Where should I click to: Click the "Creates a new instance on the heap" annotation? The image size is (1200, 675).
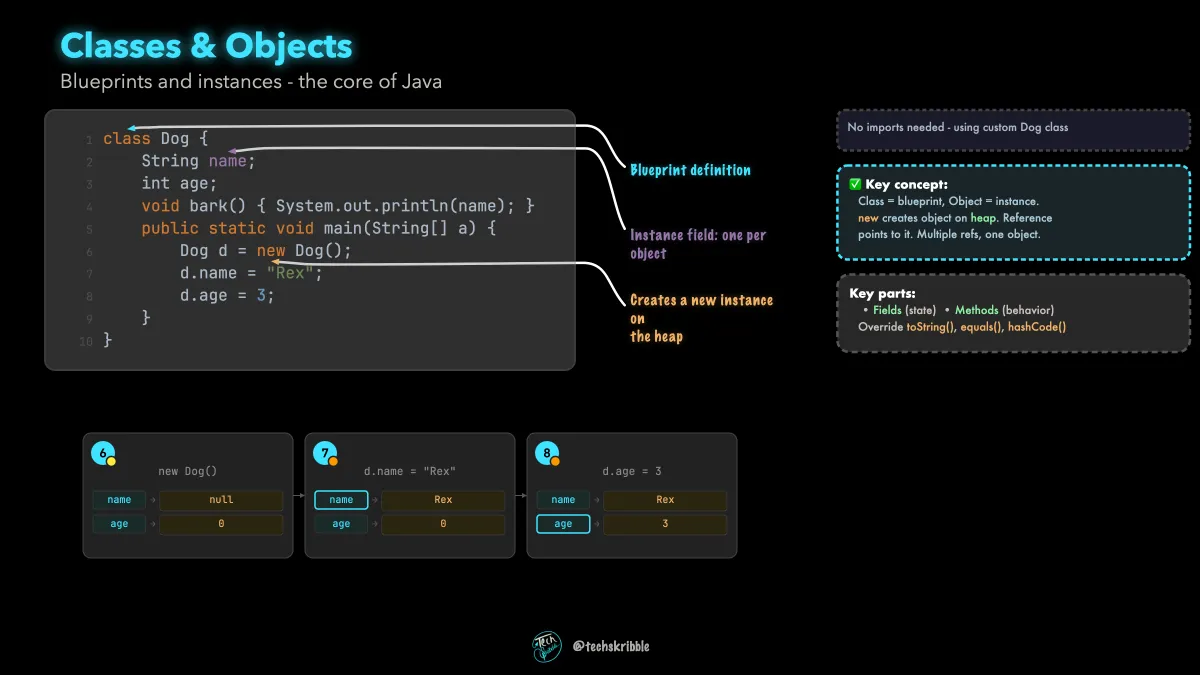pyautogui.click(x=701, y=318)
